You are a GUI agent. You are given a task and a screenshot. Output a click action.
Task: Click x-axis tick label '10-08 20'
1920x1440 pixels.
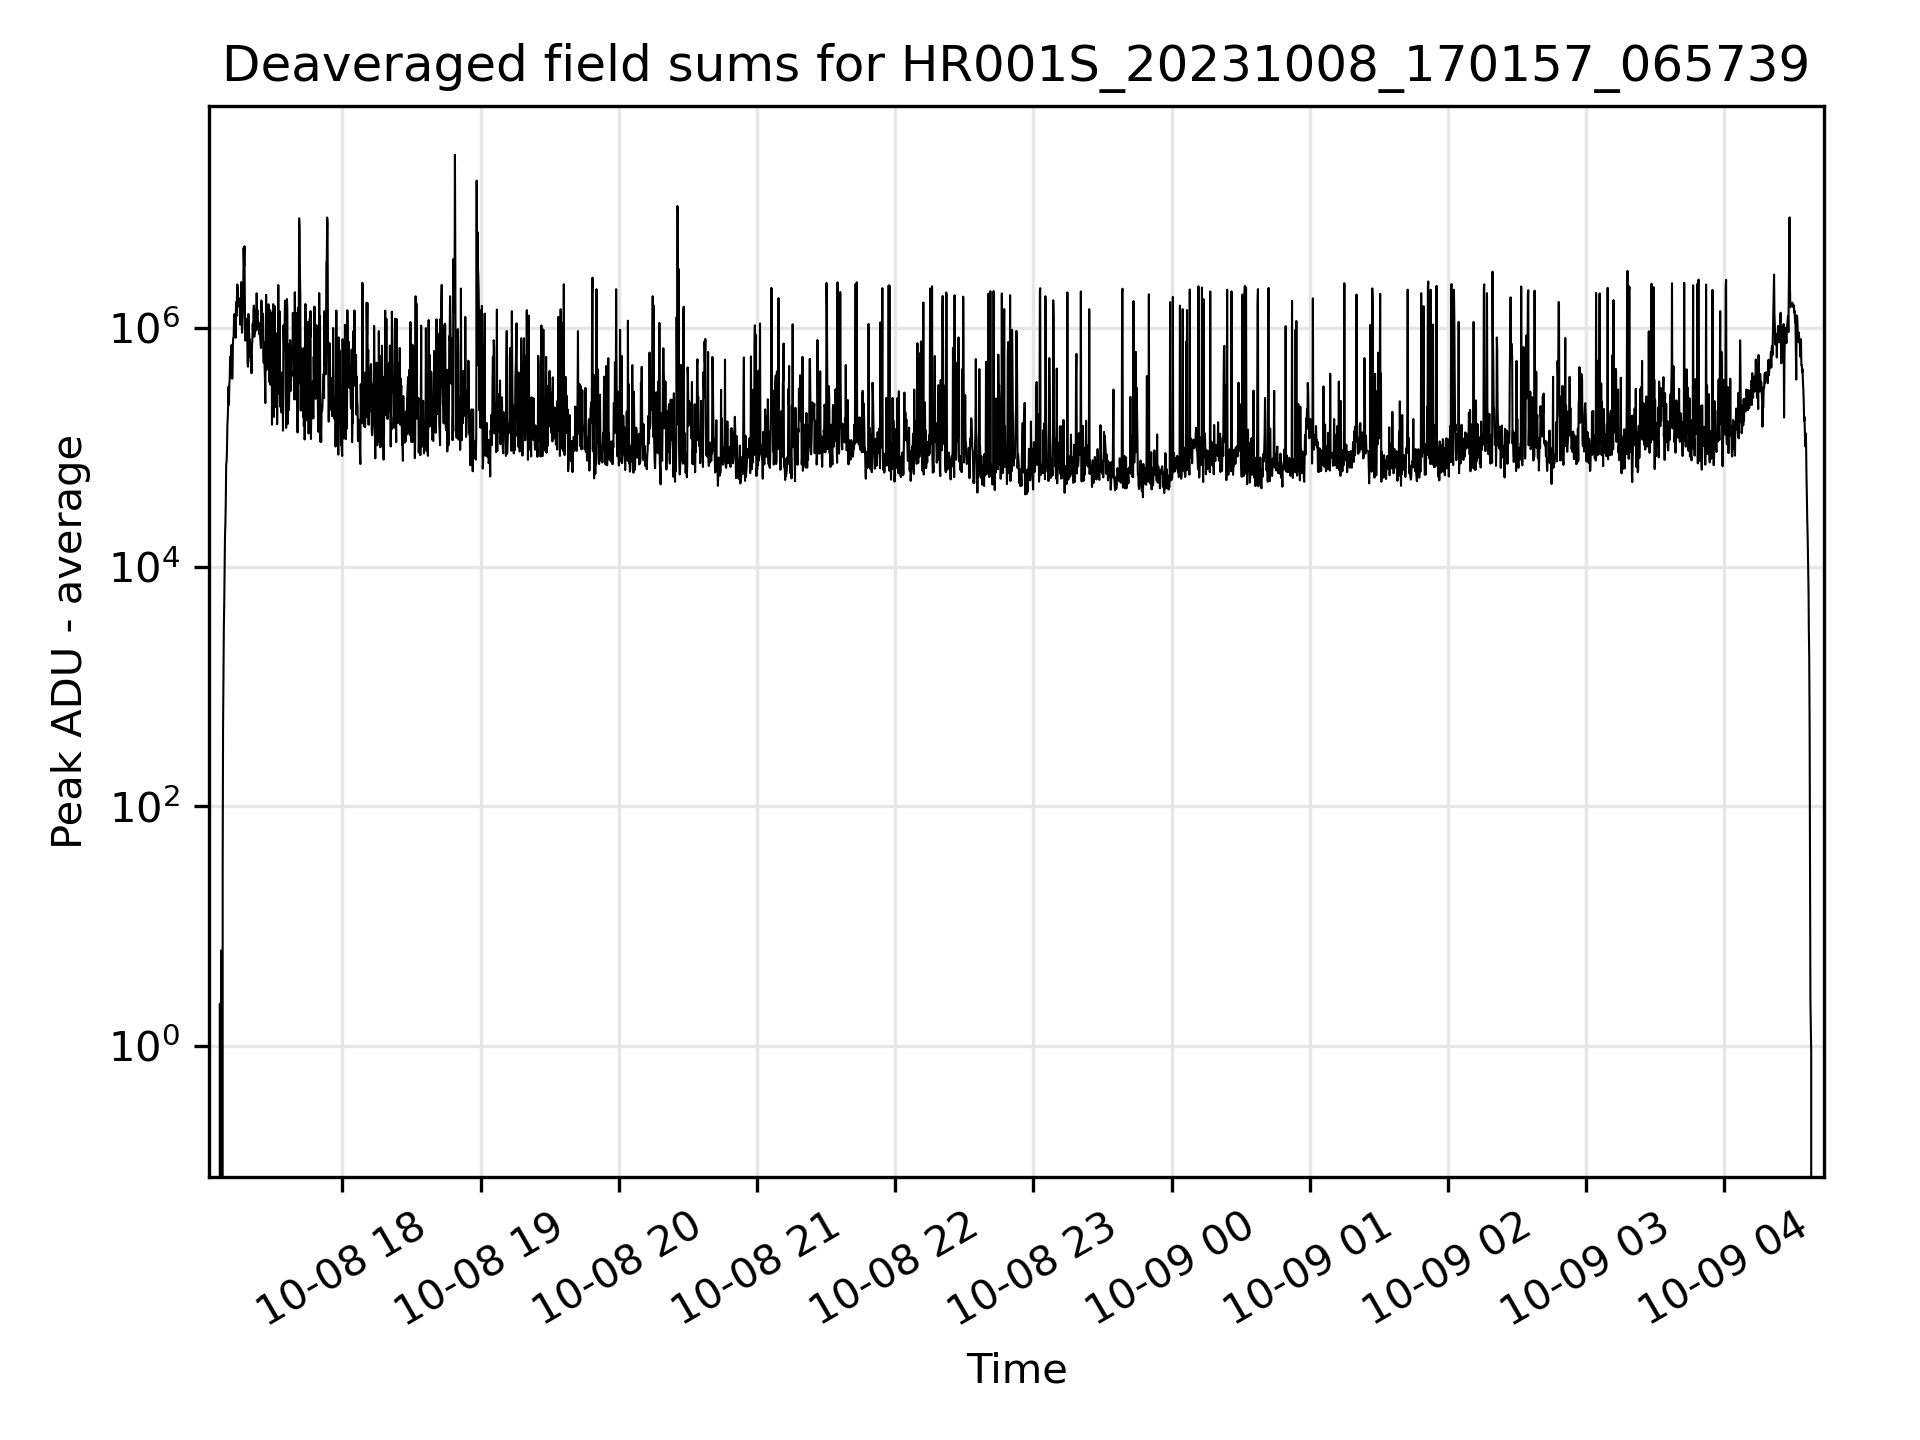pos(616,1269)
